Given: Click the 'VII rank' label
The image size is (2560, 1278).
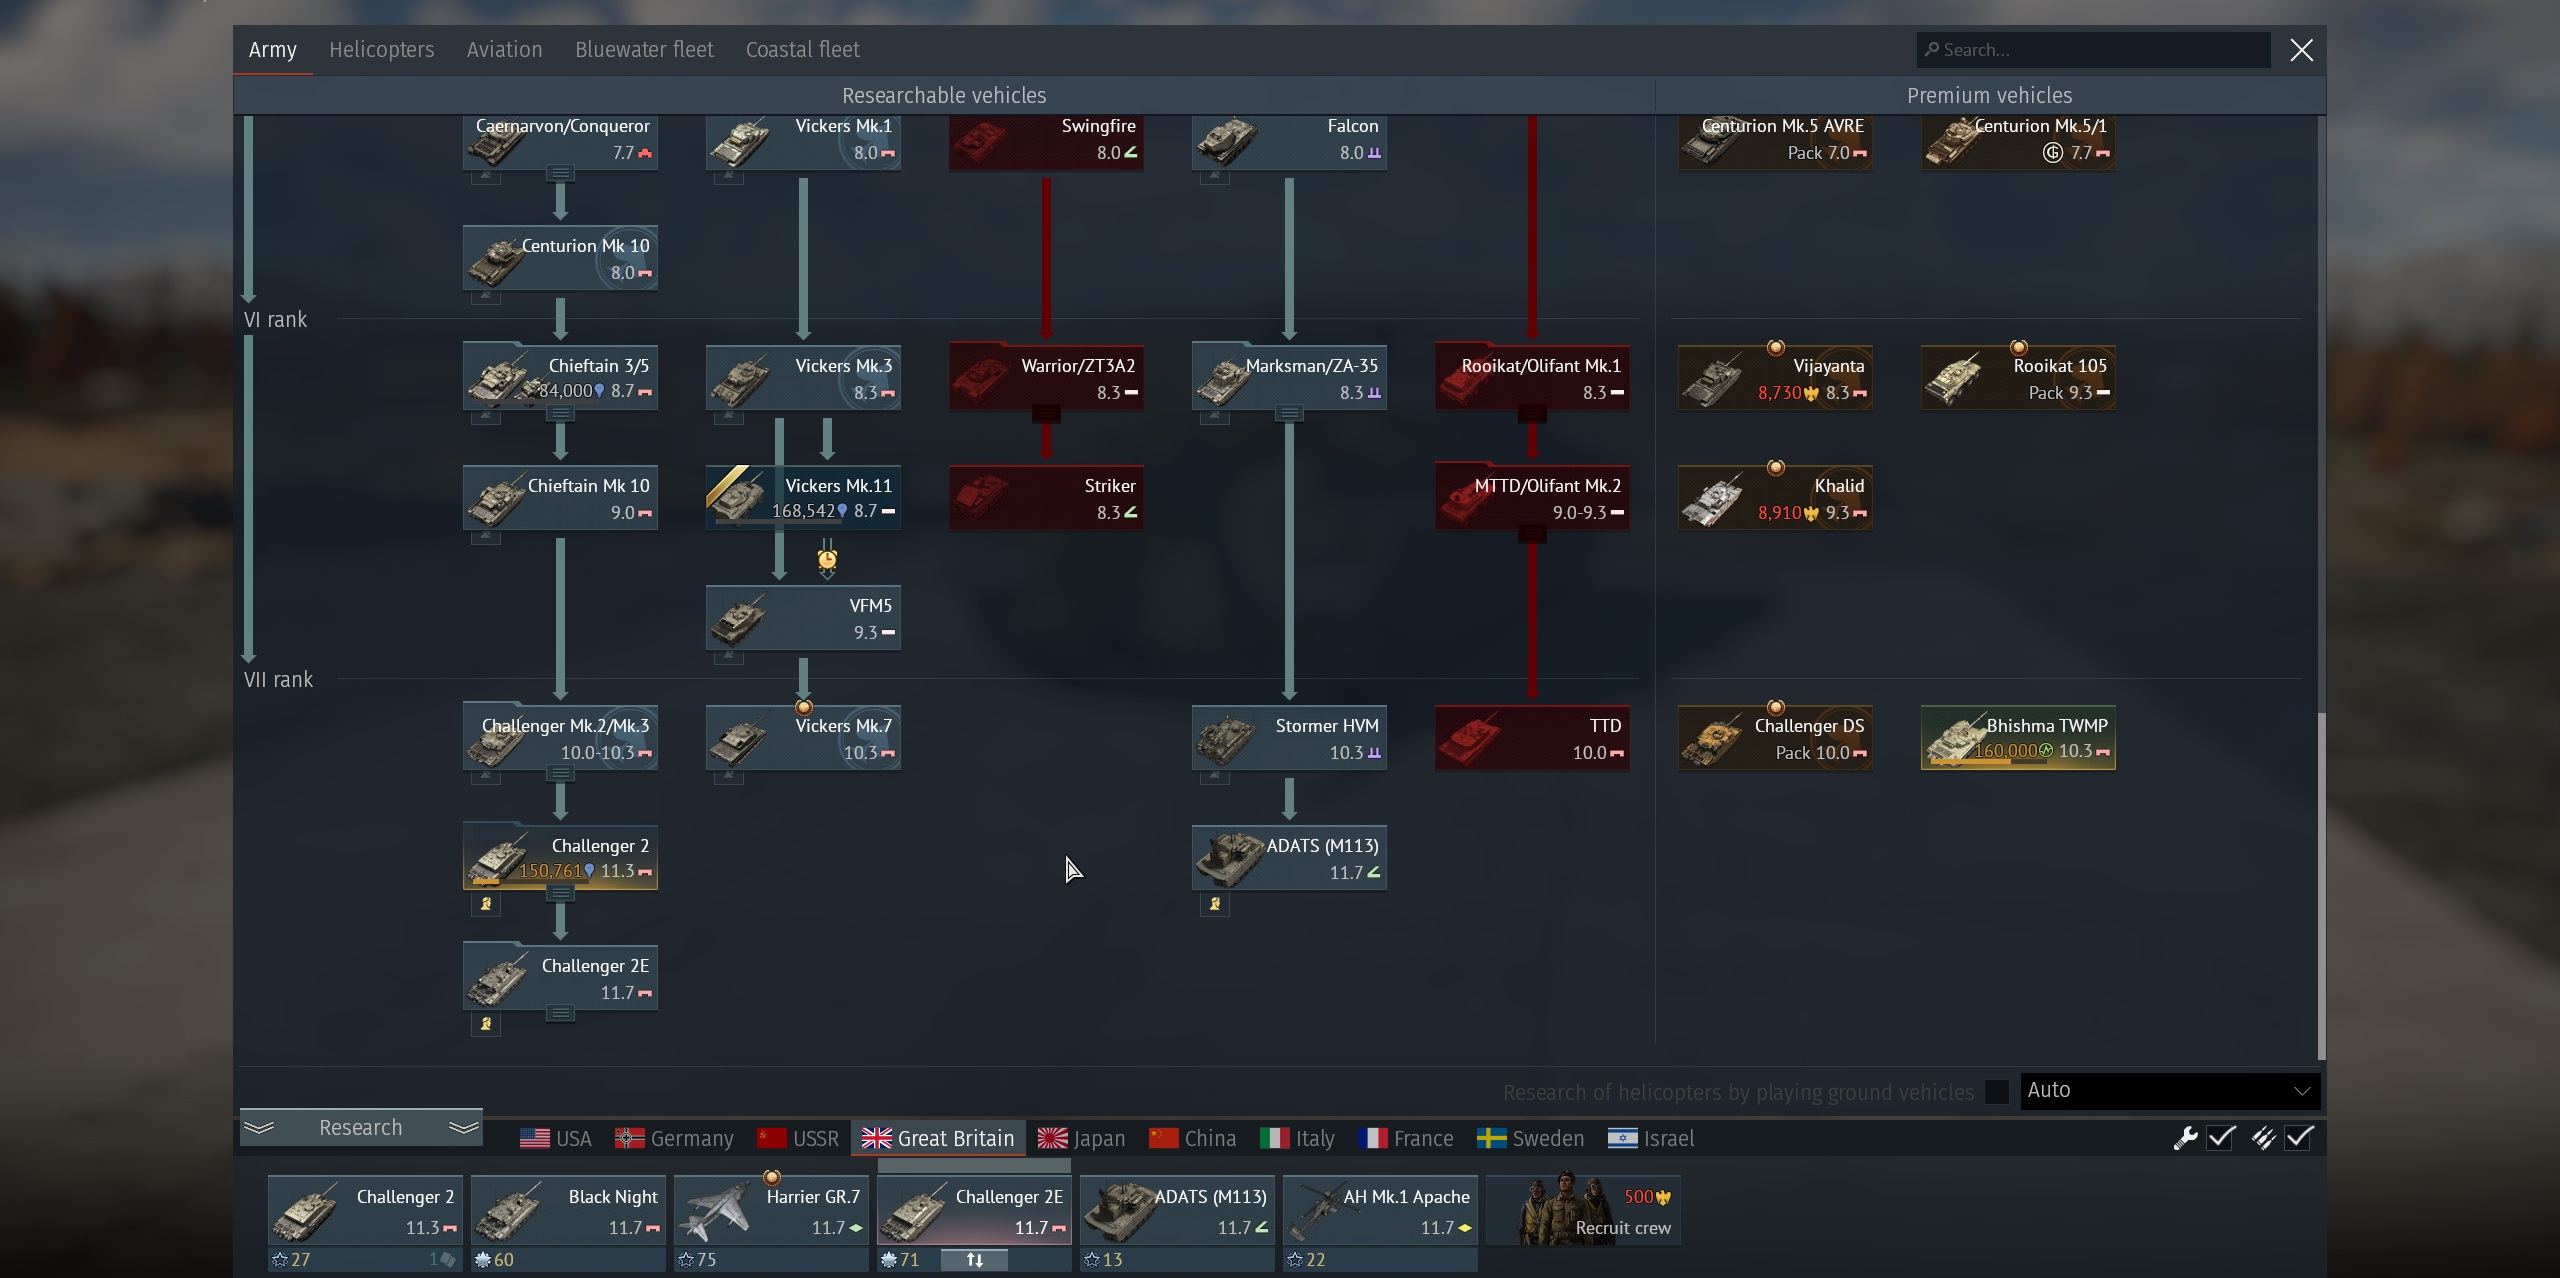Looking at the screenshot, I should click(278, 680).
